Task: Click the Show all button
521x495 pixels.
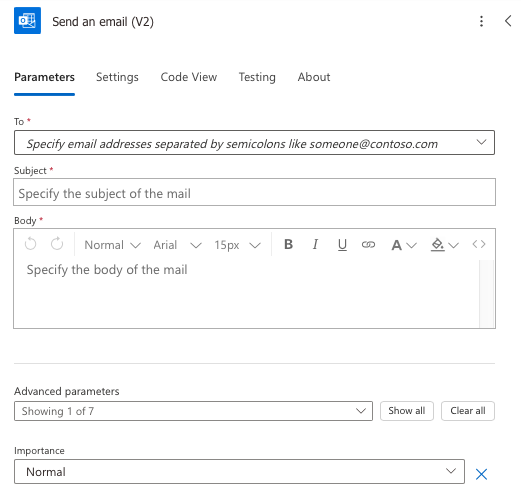Action: [x=407, y=411]
